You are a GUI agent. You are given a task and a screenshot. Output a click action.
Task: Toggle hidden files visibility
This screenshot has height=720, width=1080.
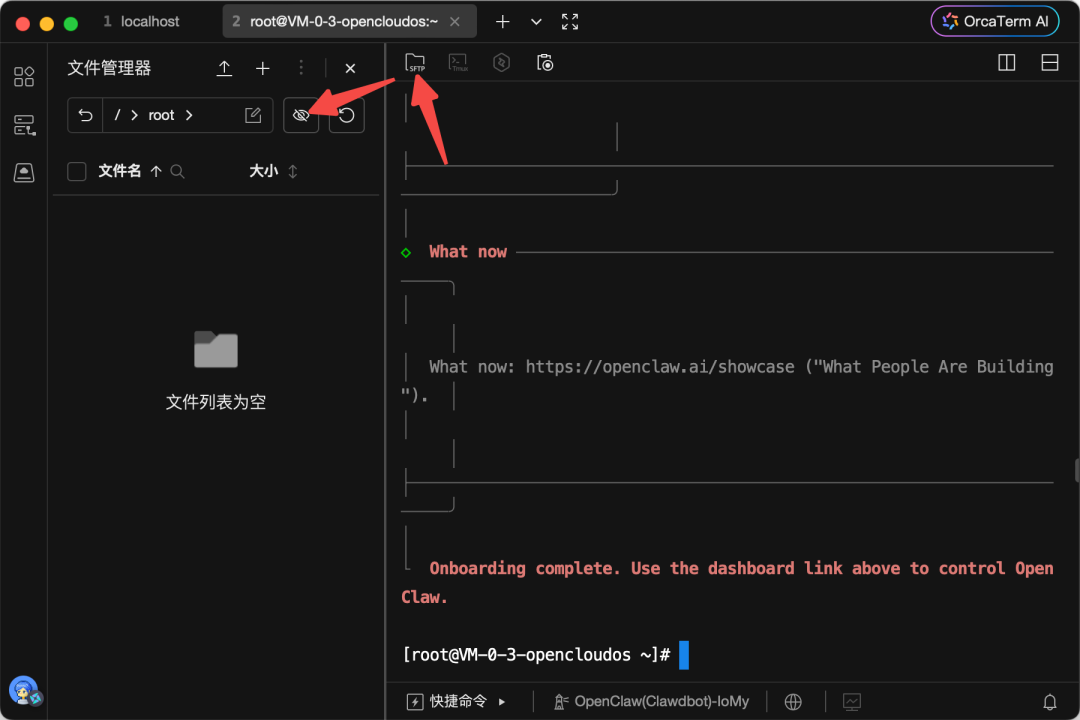tap(301, 115)
